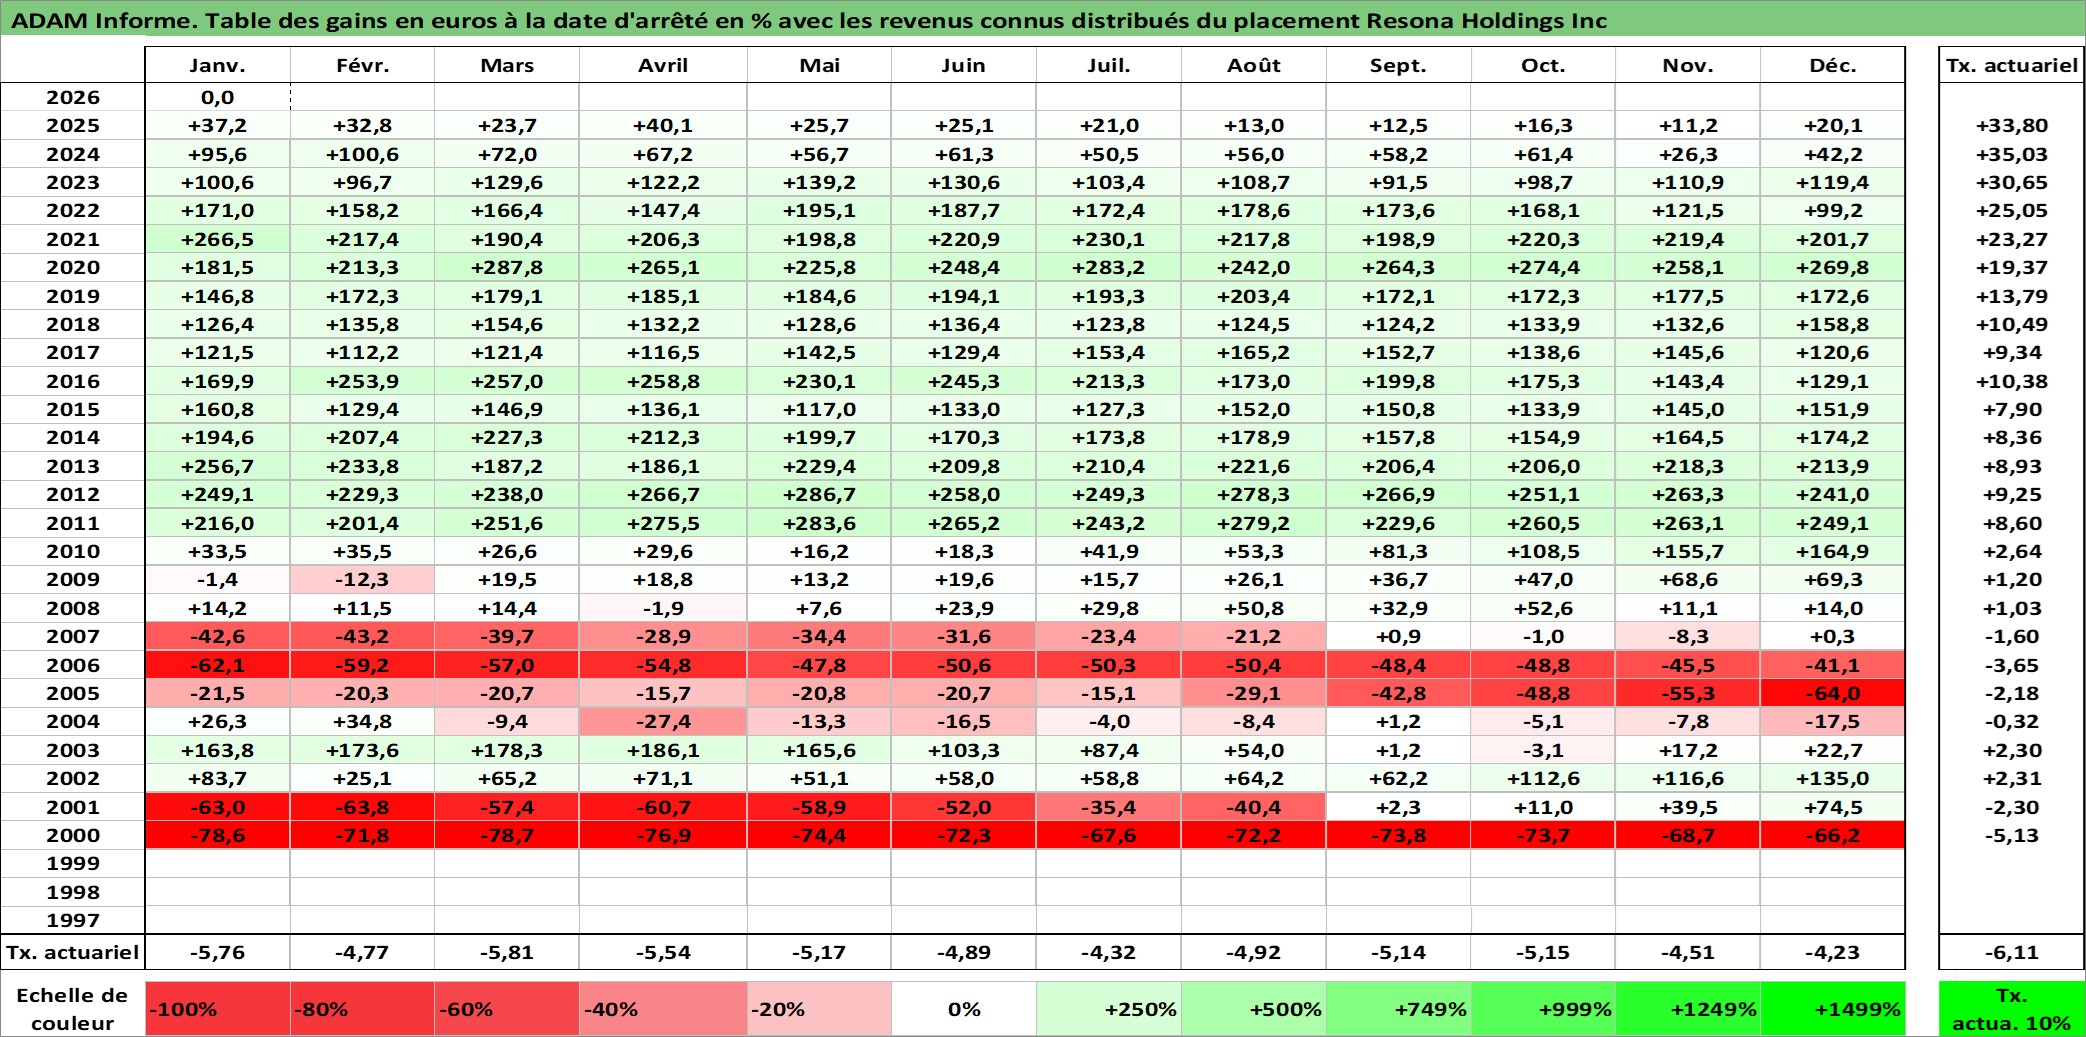Screen dimensions: 2086x1037
Task: Click the 'Echelle de couleur' legend label
Action: tap(73, 1009)
